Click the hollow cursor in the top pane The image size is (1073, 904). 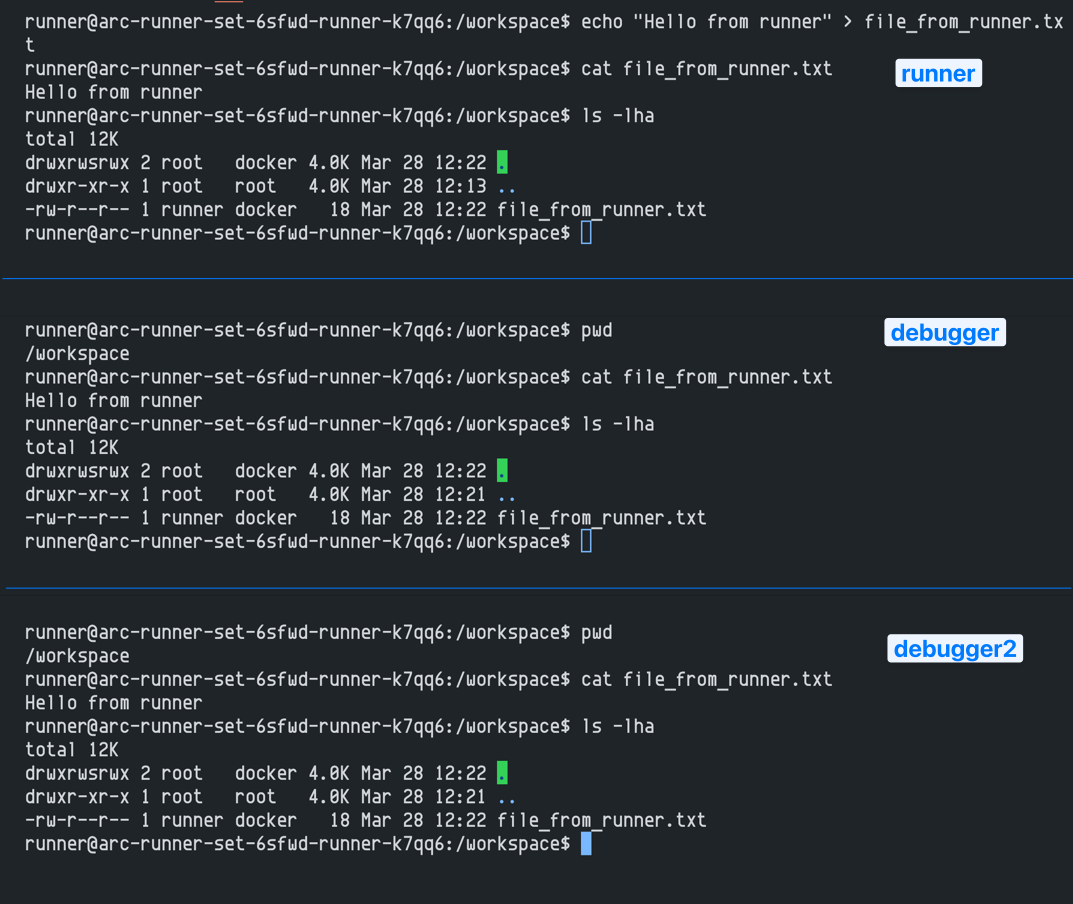point(586,233)
